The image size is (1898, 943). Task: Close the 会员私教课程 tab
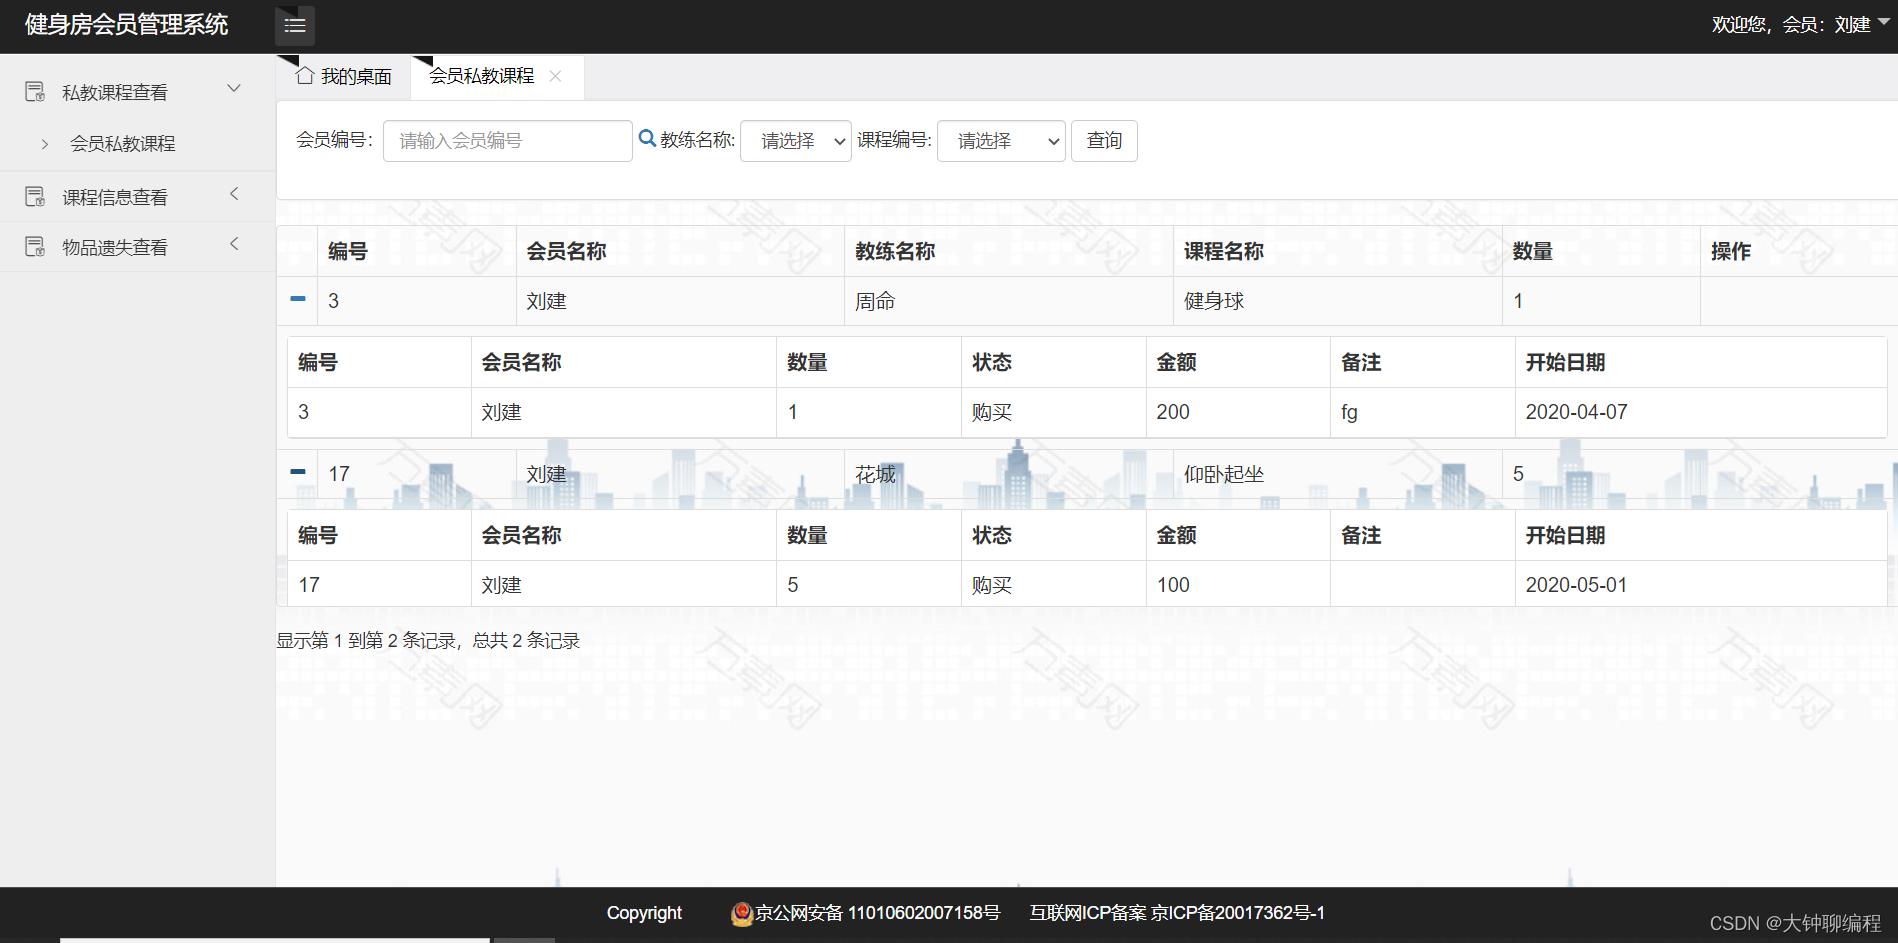556,75
